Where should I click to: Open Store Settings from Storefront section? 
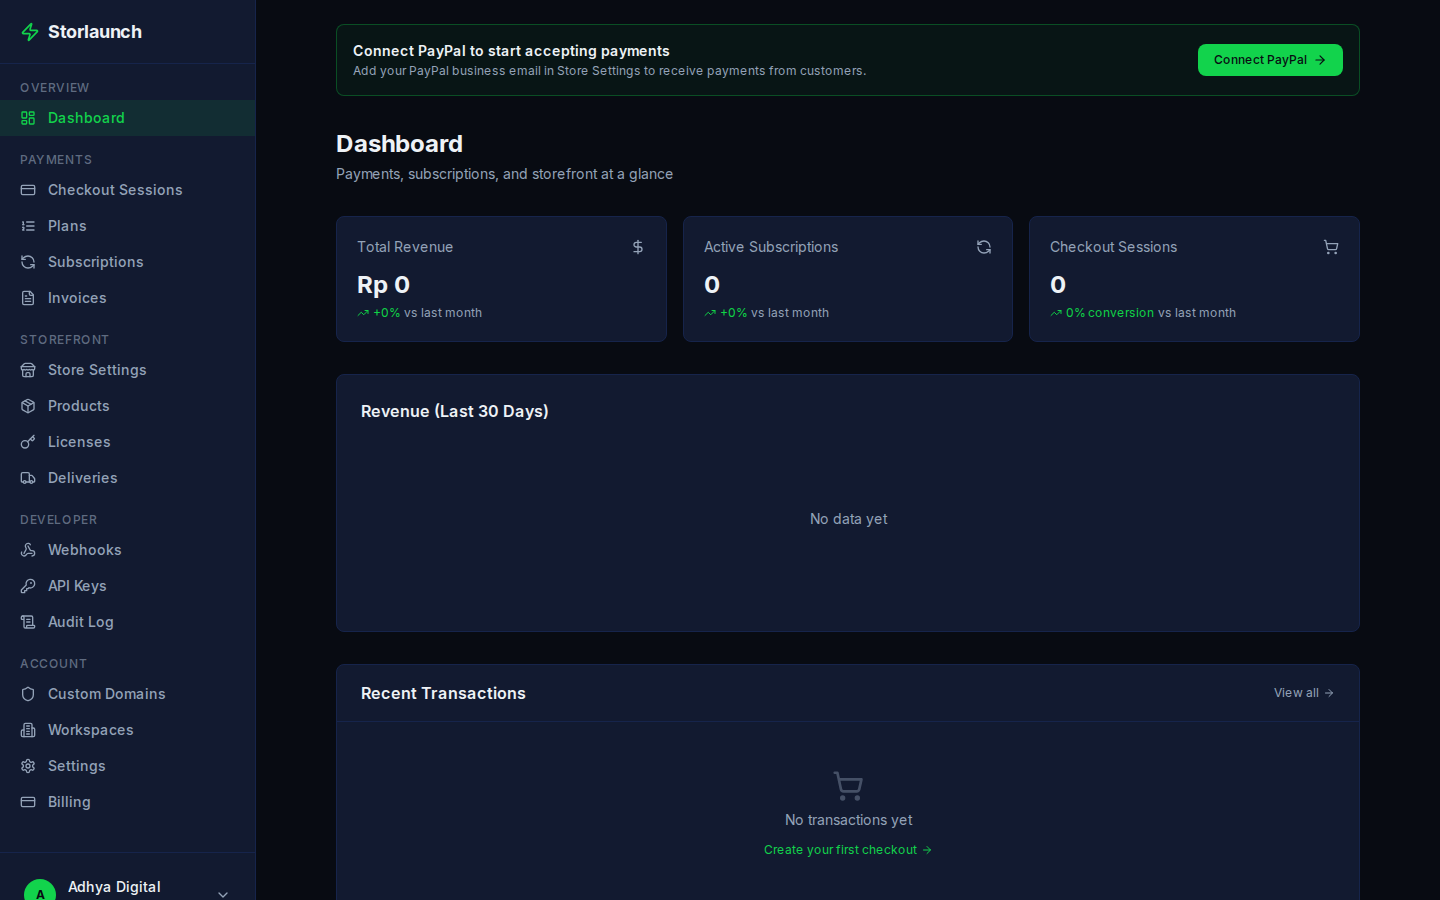[x=98, y=369]
